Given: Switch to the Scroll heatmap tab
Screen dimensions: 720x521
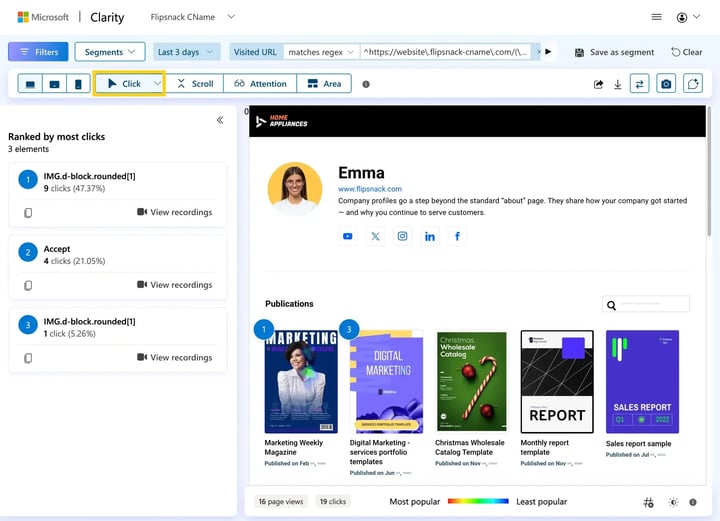Looking at the screenshot, I should (x=196, y=84).
